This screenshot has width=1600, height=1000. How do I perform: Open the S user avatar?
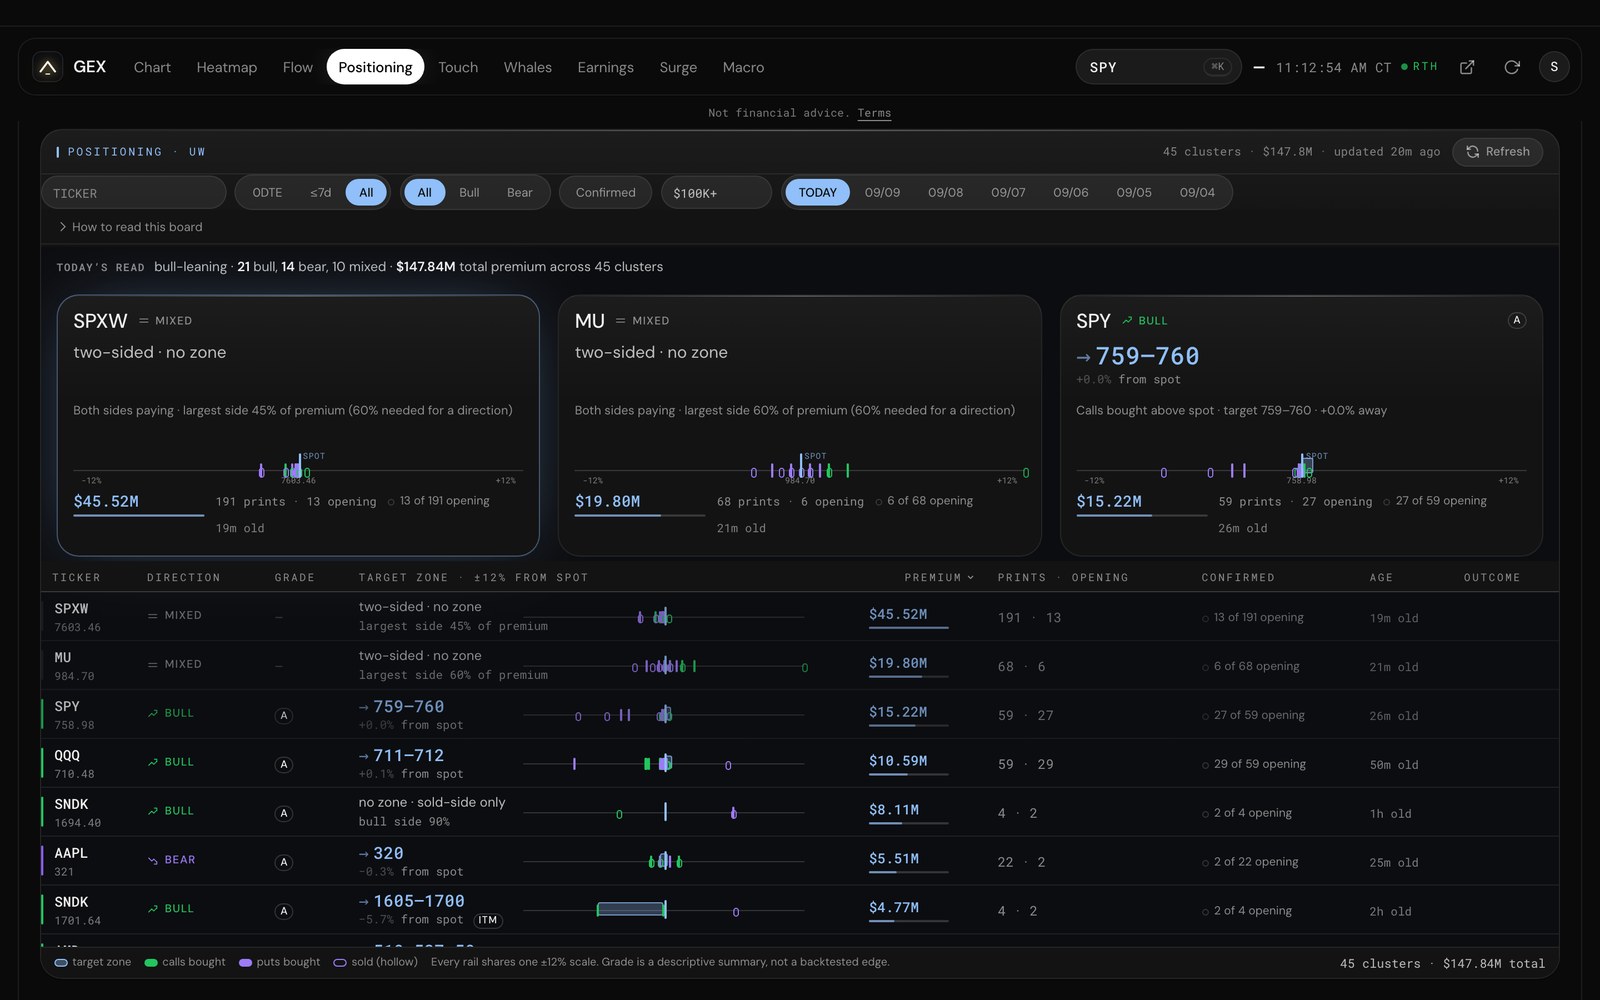tap(1554, 67)
